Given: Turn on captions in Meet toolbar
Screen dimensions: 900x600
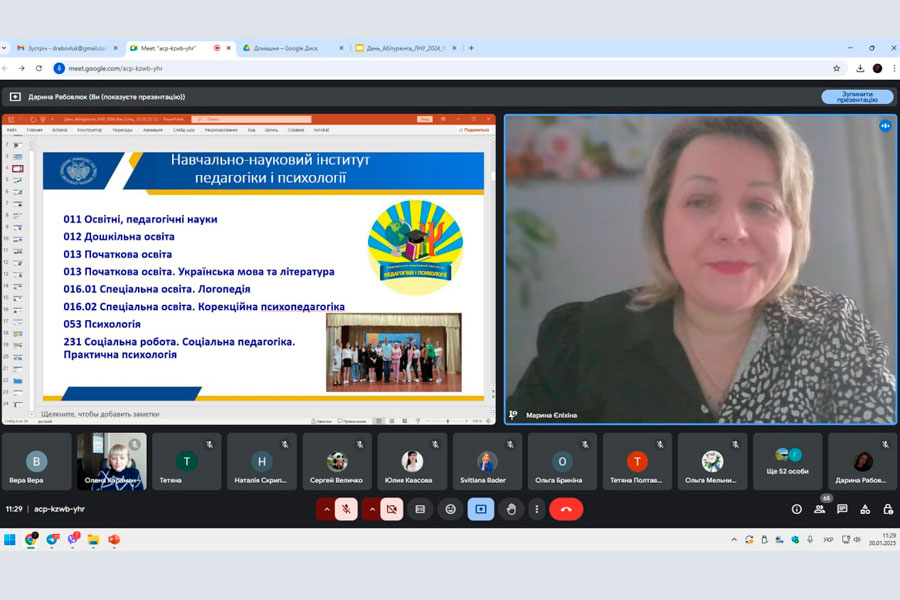Looking at the screenshot, I should [x=421, y=509].
